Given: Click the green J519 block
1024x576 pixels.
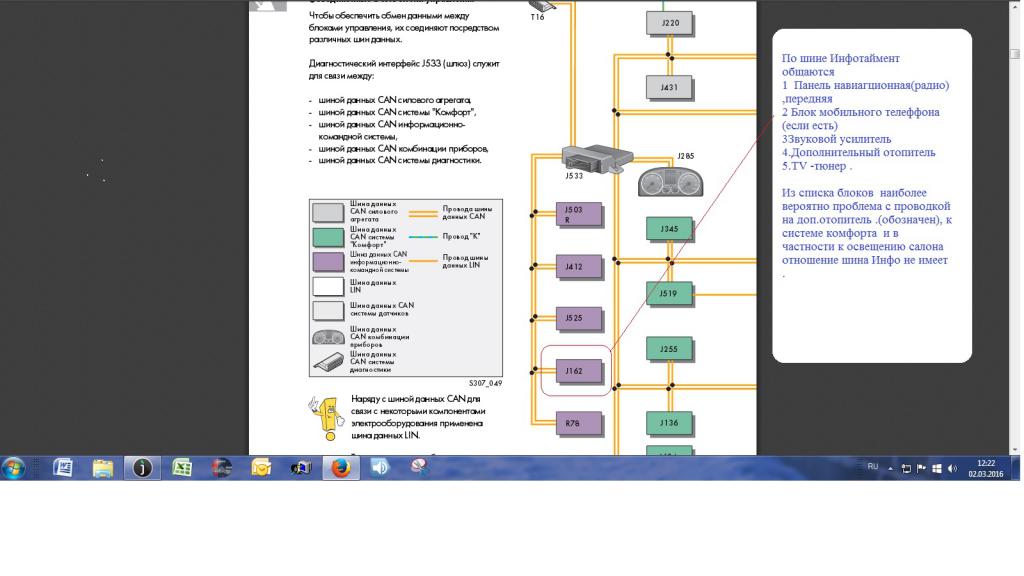Looking at the screenshot, I should (x=670, y=294).
